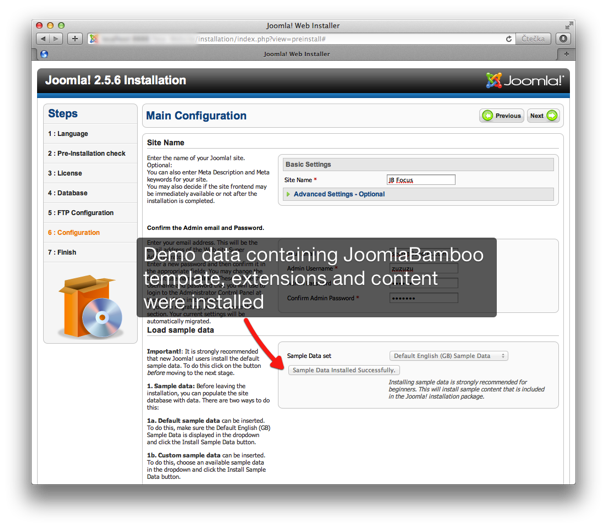607x528 pixels.
Task: Click the Joomla! 2.5.6 Installation title
Action: pyautogui.click(x=115, y=80)
